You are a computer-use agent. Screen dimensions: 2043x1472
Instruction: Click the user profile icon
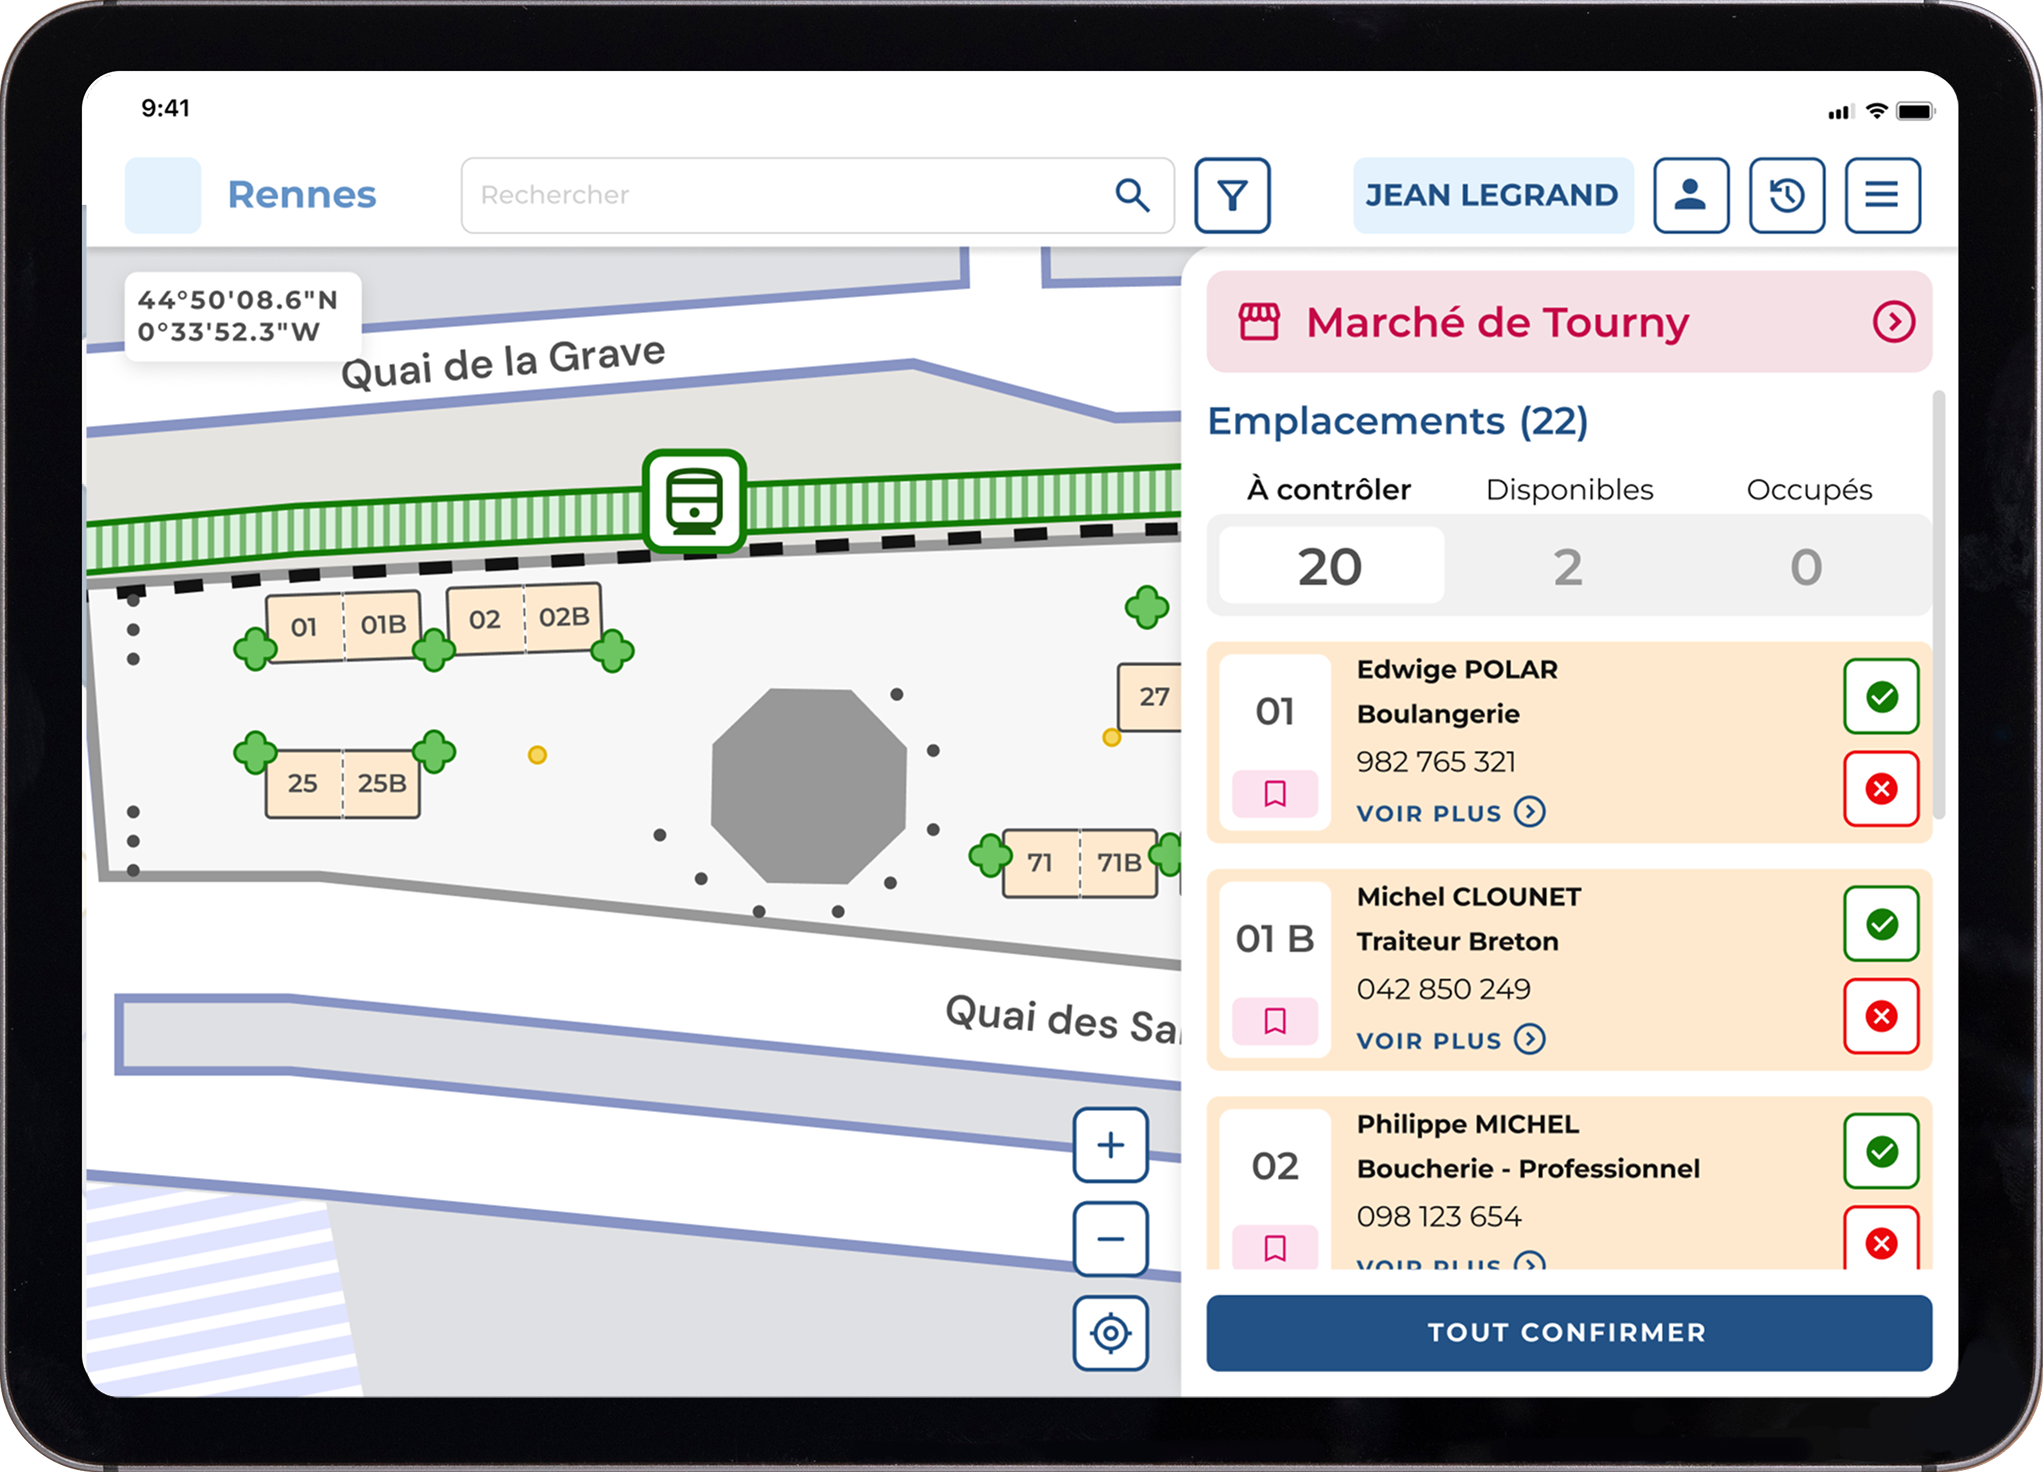[x=1690, y=195]
